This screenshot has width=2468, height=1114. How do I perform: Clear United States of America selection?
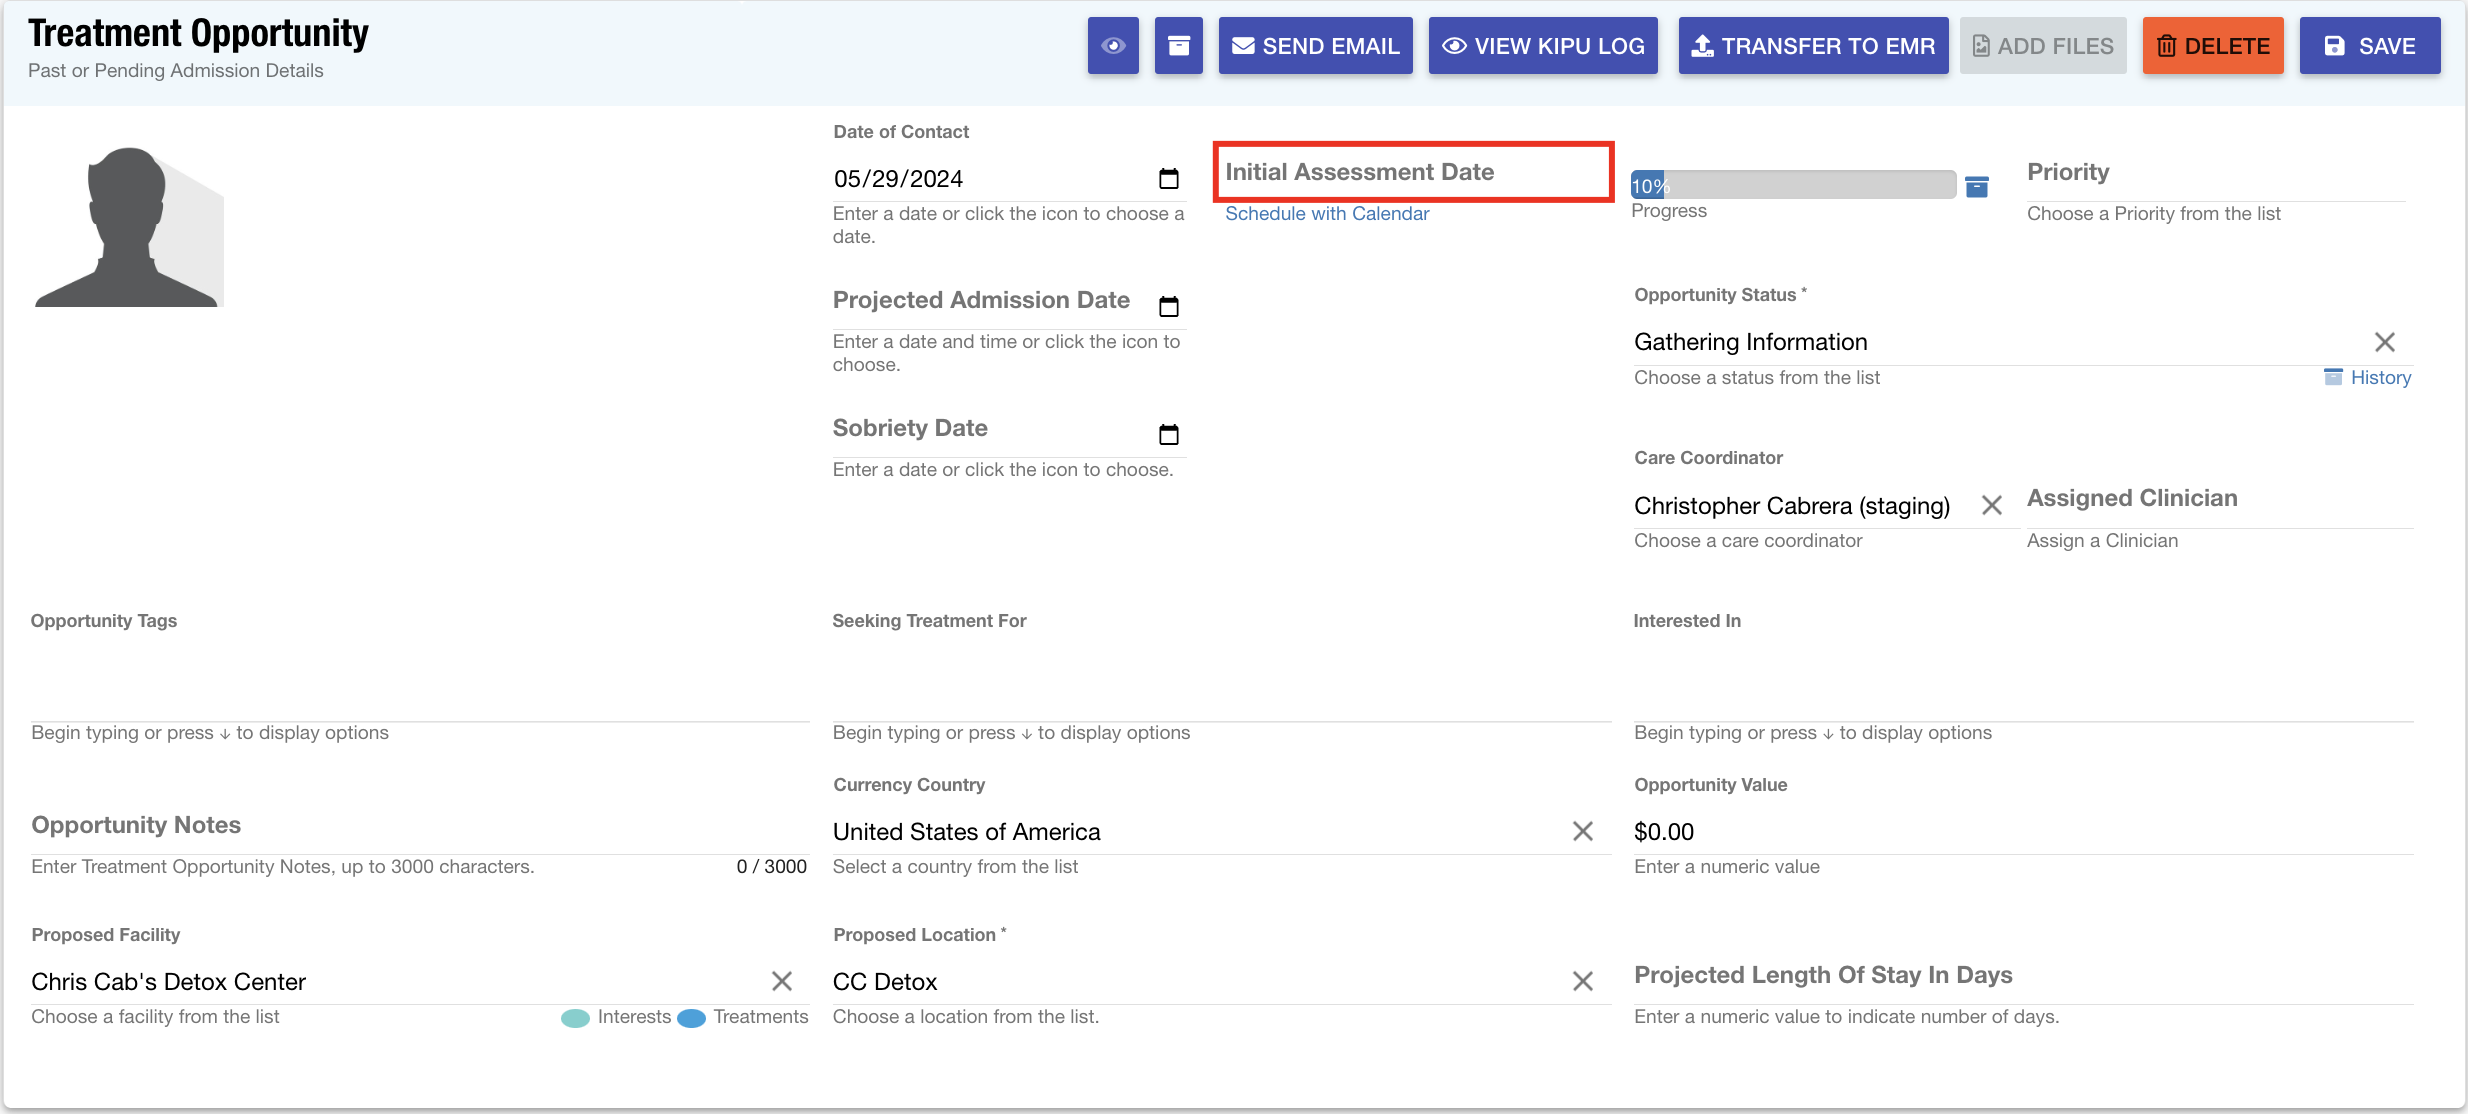point(1582,832)
